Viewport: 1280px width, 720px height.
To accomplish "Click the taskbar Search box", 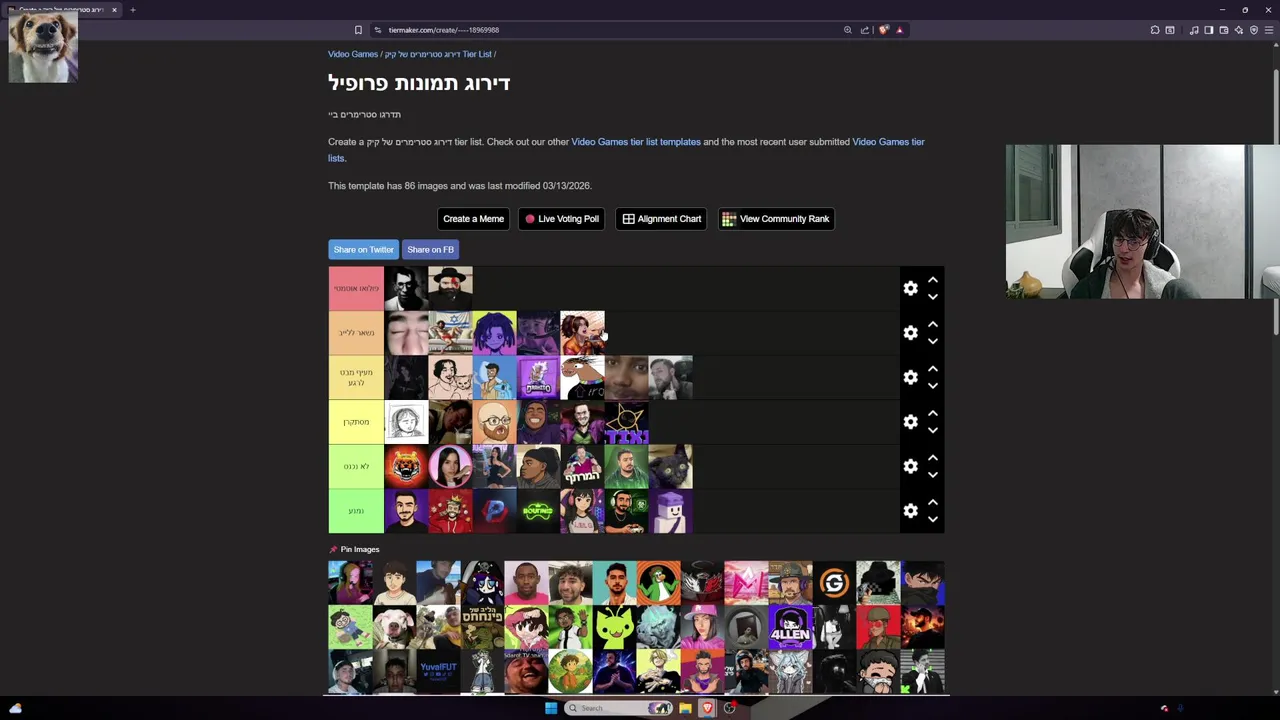I will pos(617,708).
